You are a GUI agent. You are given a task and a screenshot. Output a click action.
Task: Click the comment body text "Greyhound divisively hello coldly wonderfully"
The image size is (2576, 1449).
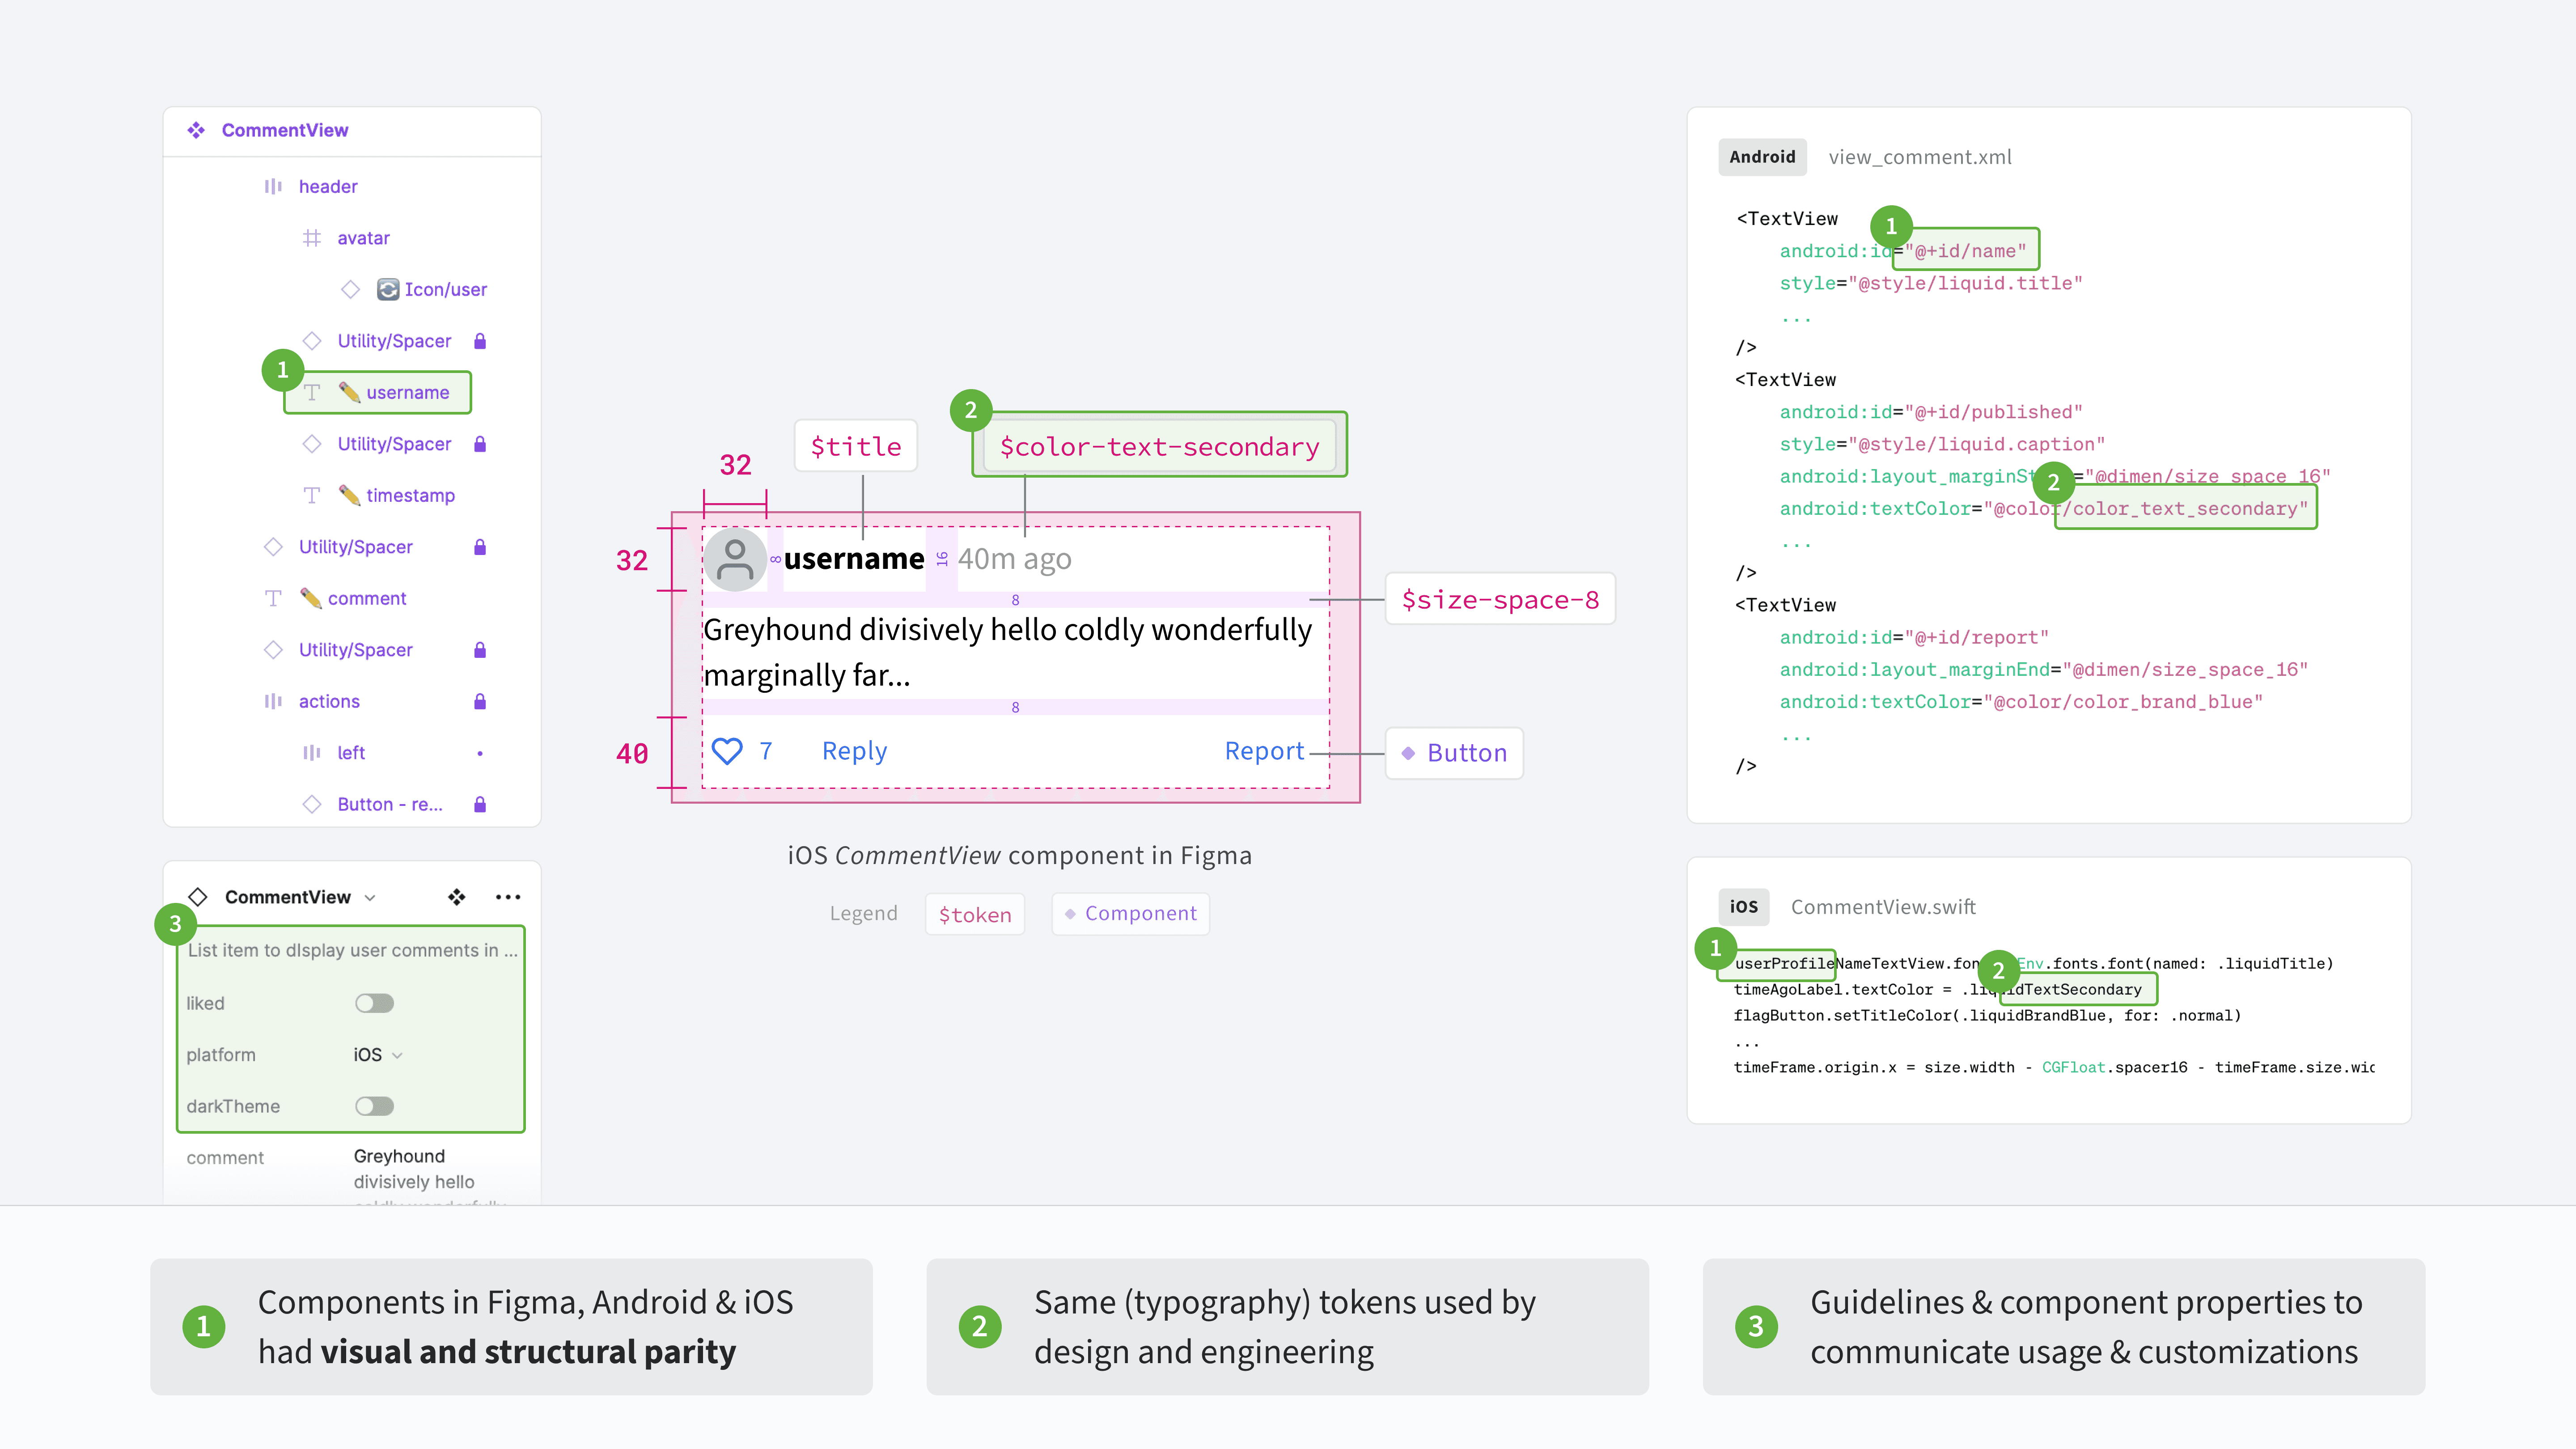click(x=1007, y=630)
